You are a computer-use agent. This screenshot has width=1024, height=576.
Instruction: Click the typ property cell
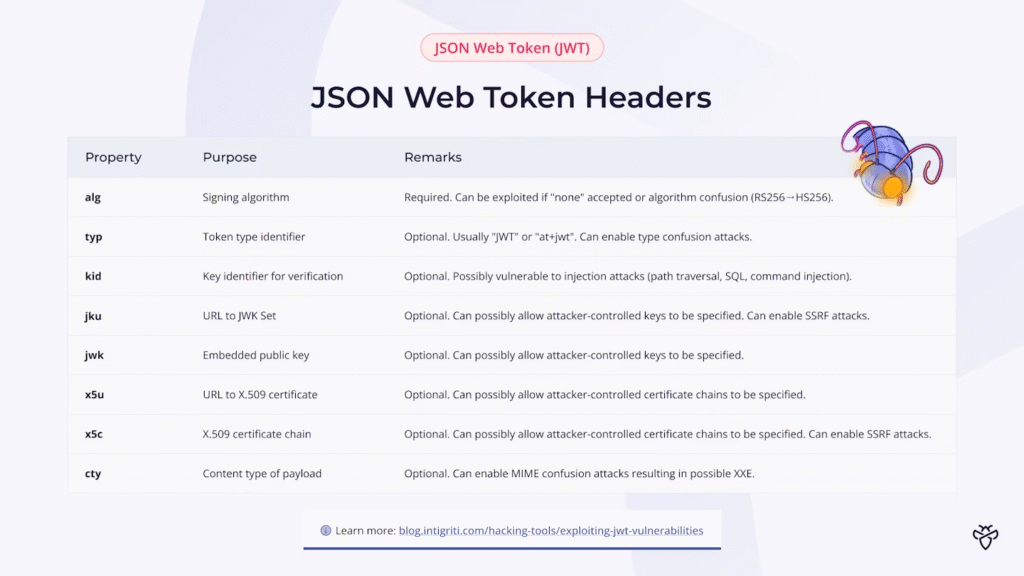[93, 237]
